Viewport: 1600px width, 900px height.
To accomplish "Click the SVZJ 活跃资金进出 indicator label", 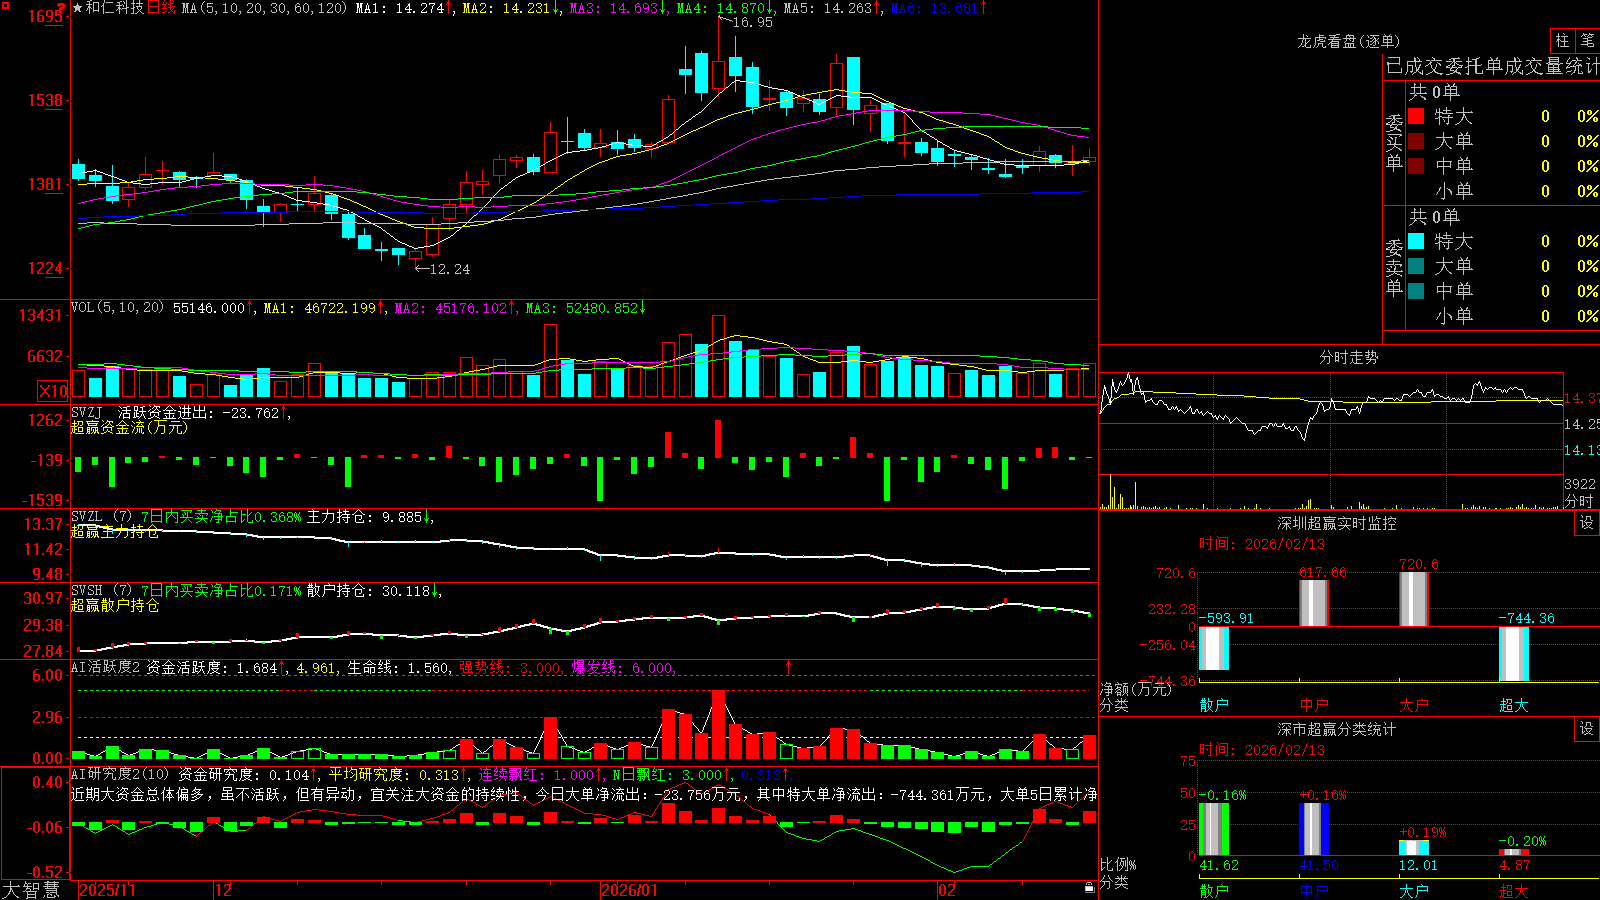I will 144,413.
